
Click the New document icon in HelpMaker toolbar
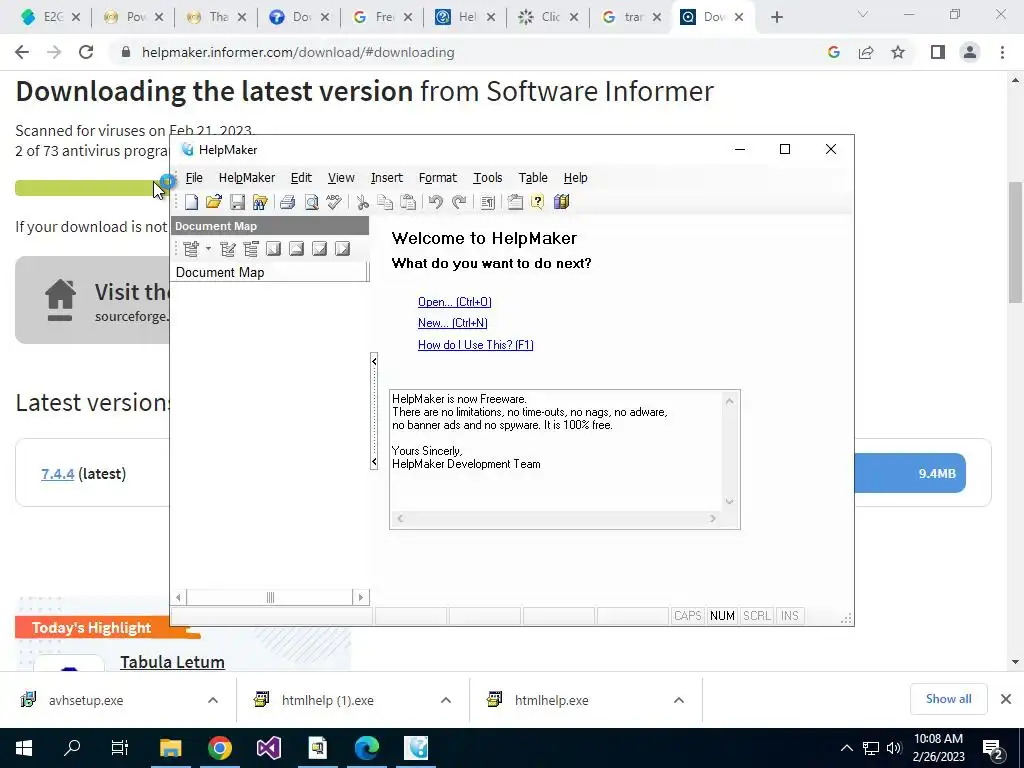(191, 202)
